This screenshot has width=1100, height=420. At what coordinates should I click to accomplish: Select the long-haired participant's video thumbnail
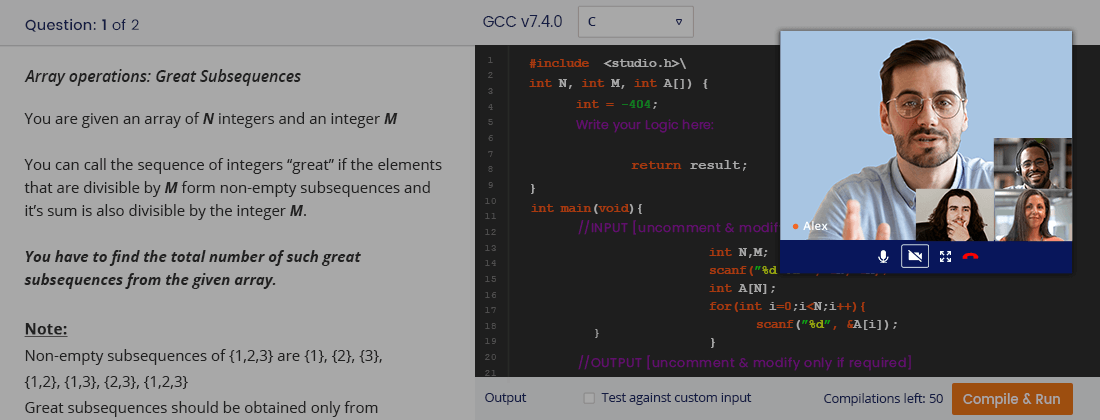[955, 215]
